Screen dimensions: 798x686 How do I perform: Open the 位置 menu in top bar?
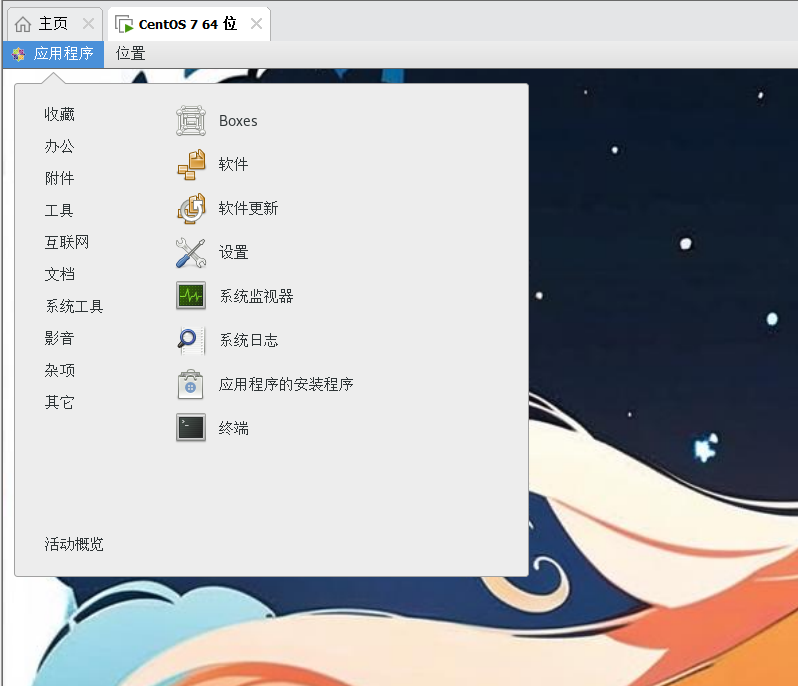[130, 54]
